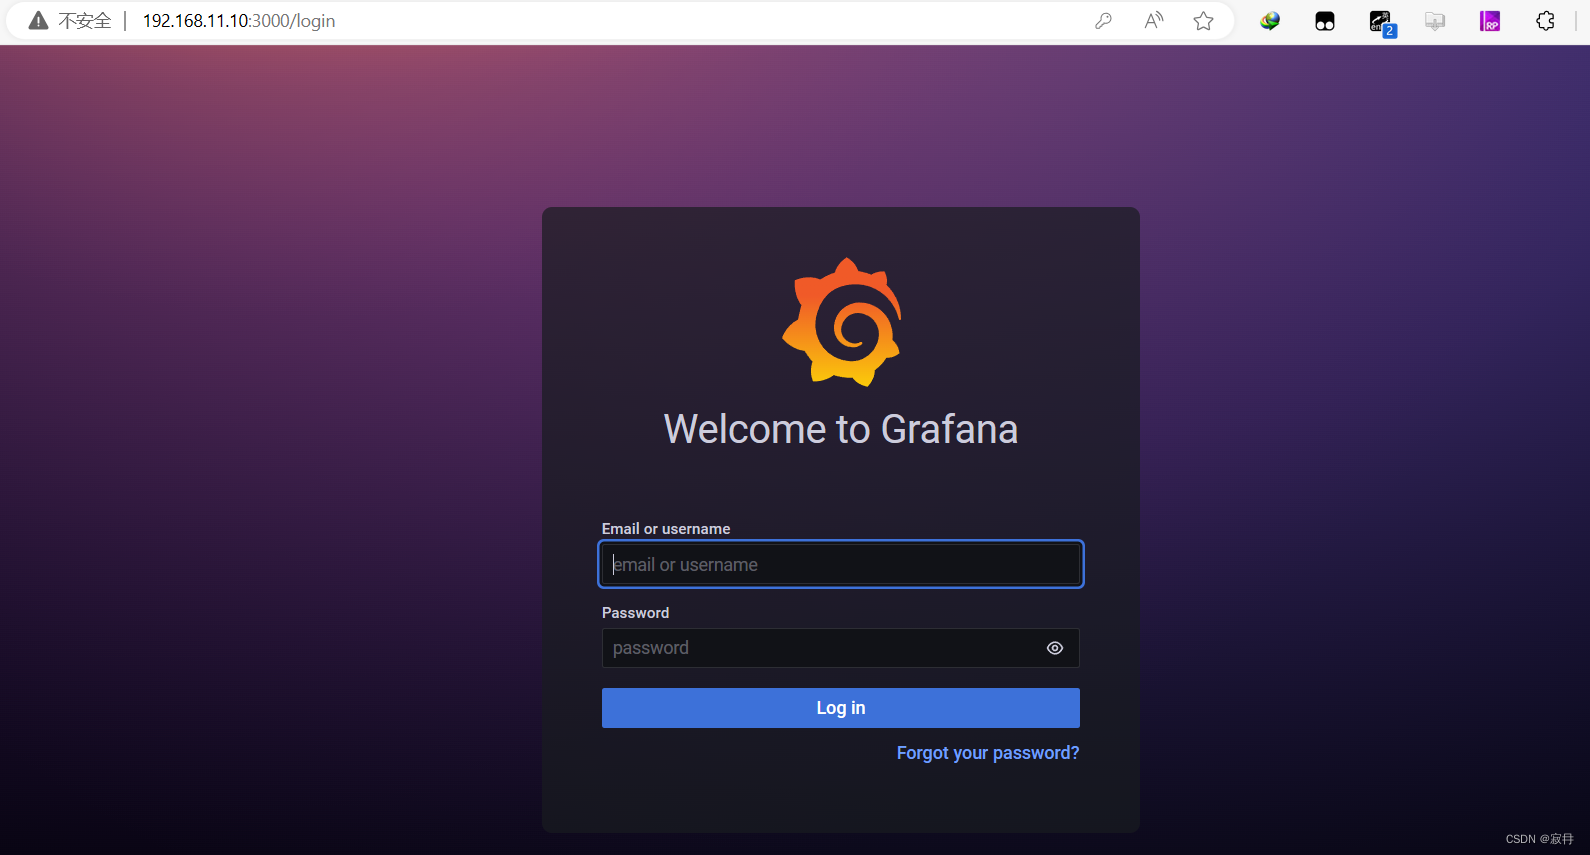
Task: Open the Tampermonkey extension icon
Action: click(1325, 21)
